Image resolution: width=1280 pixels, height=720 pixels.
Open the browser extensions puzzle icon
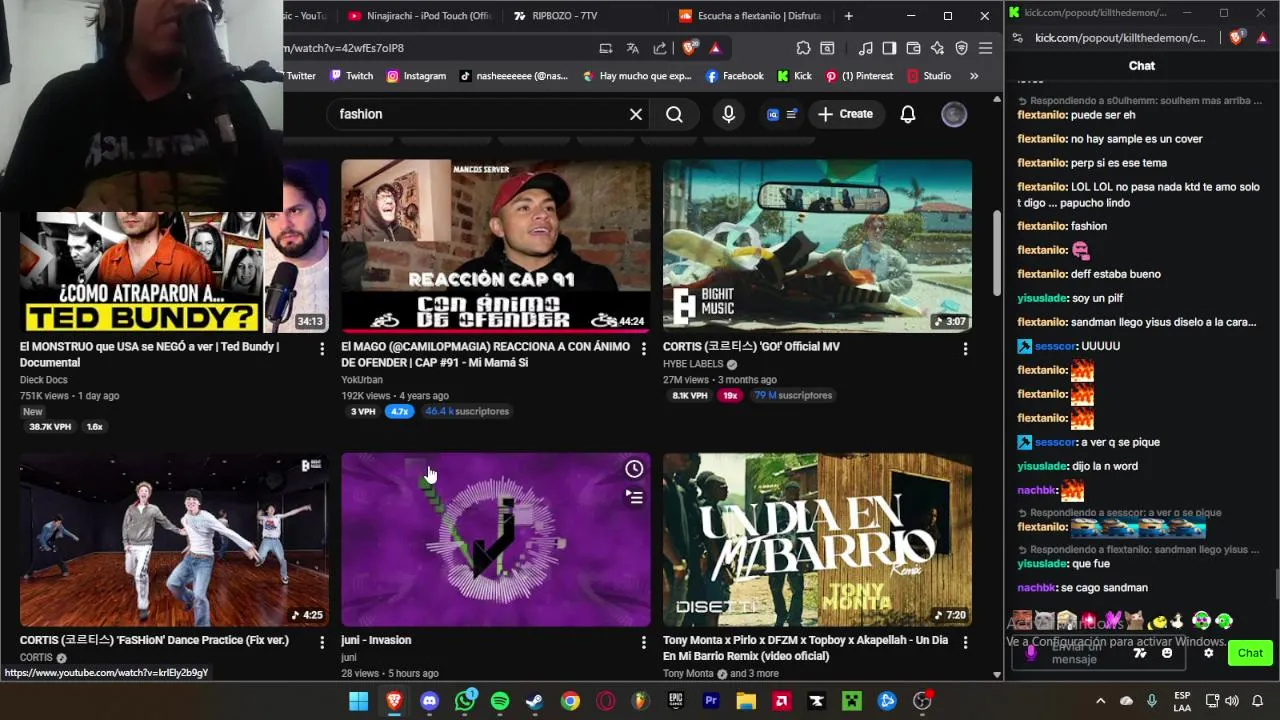click(803, 48)
